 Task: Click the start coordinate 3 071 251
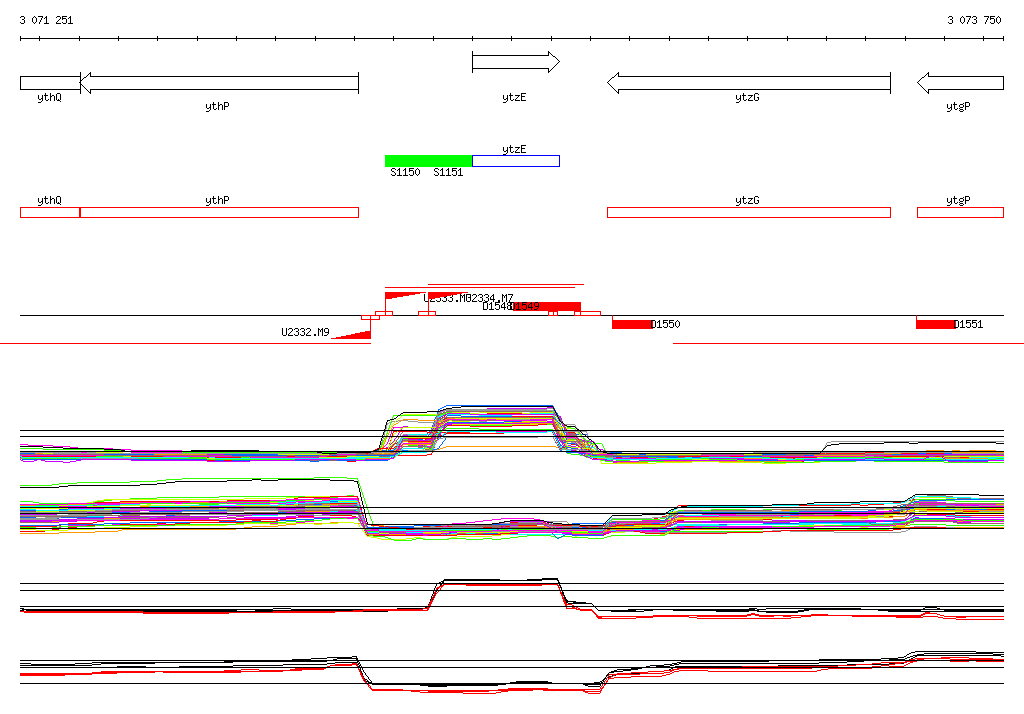point(46,20)
